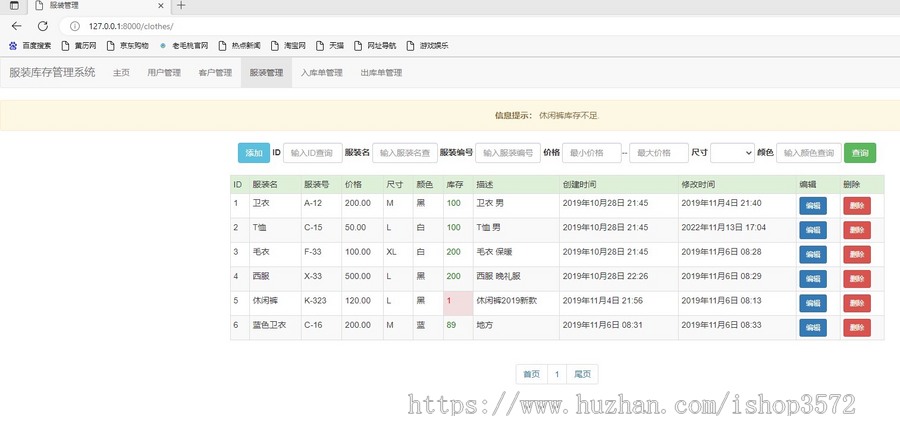Open the tab actions icon at top left
This screenshot has width=900, height=439.
tap(14, 6)
